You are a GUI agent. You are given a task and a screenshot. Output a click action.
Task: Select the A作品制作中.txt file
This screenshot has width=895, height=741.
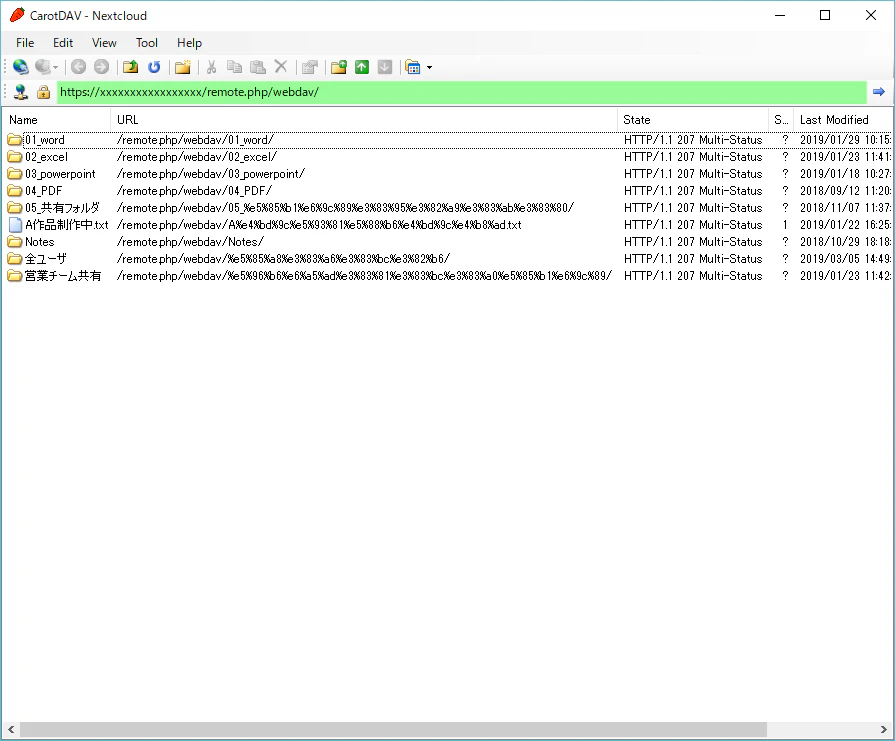pyautogui.click(x=67, y=225)
